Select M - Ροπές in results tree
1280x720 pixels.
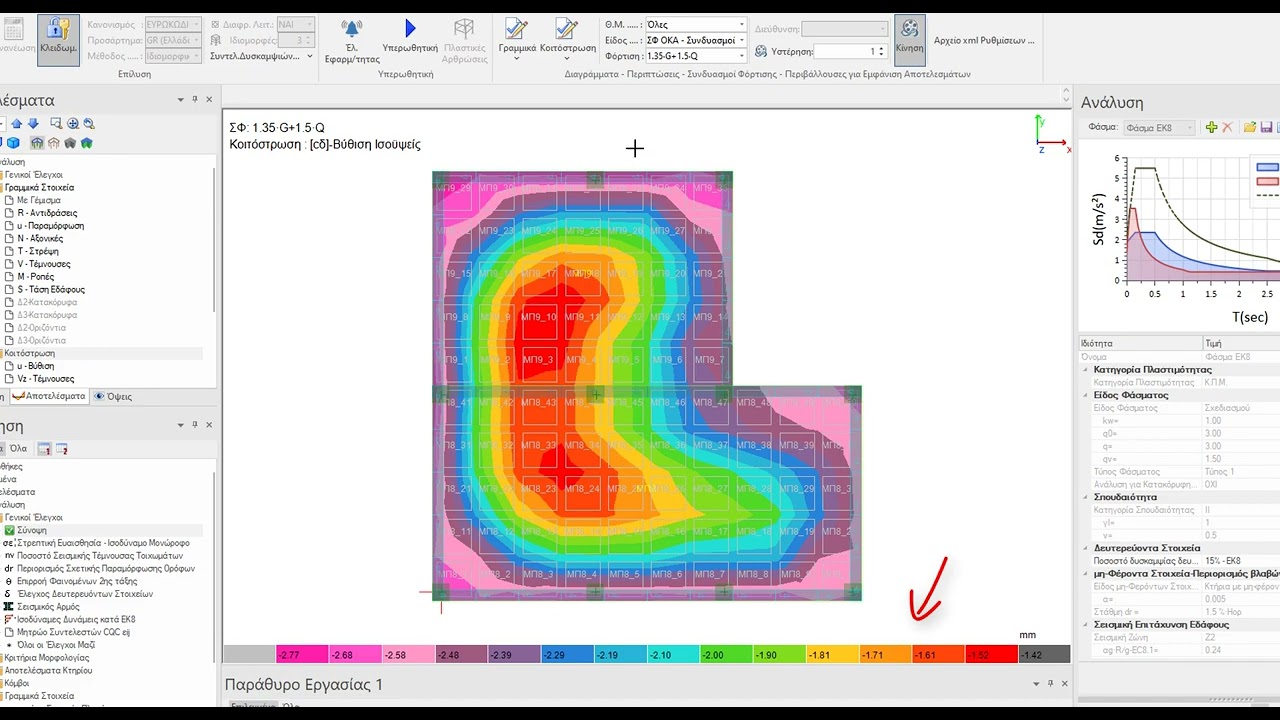[35, 277]
